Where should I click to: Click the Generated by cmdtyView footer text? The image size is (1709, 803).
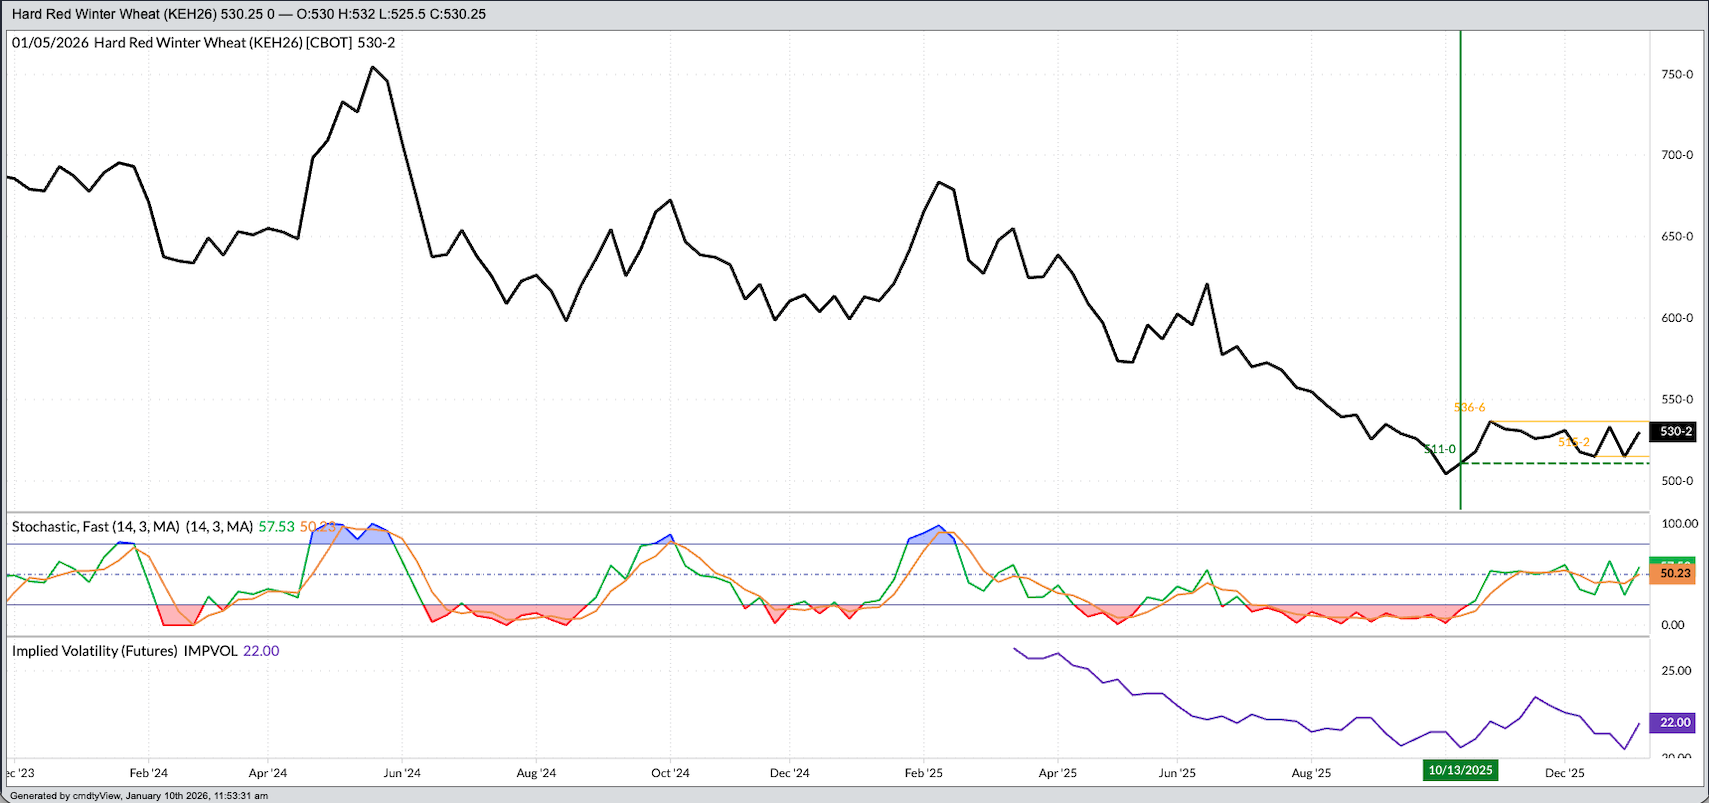point(139,796)
